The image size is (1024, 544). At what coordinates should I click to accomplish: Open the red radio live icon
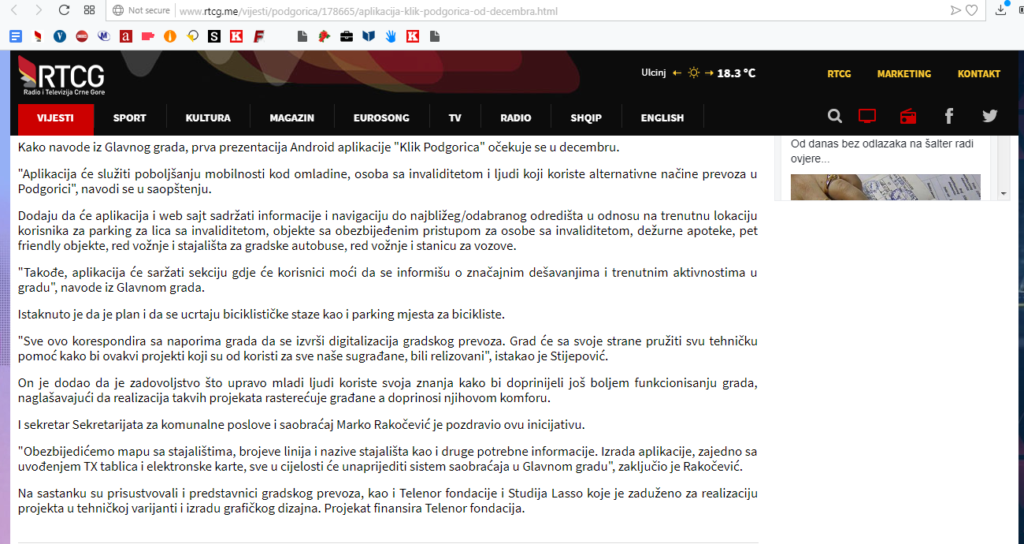pyautogui.click(x=908, y=117)
